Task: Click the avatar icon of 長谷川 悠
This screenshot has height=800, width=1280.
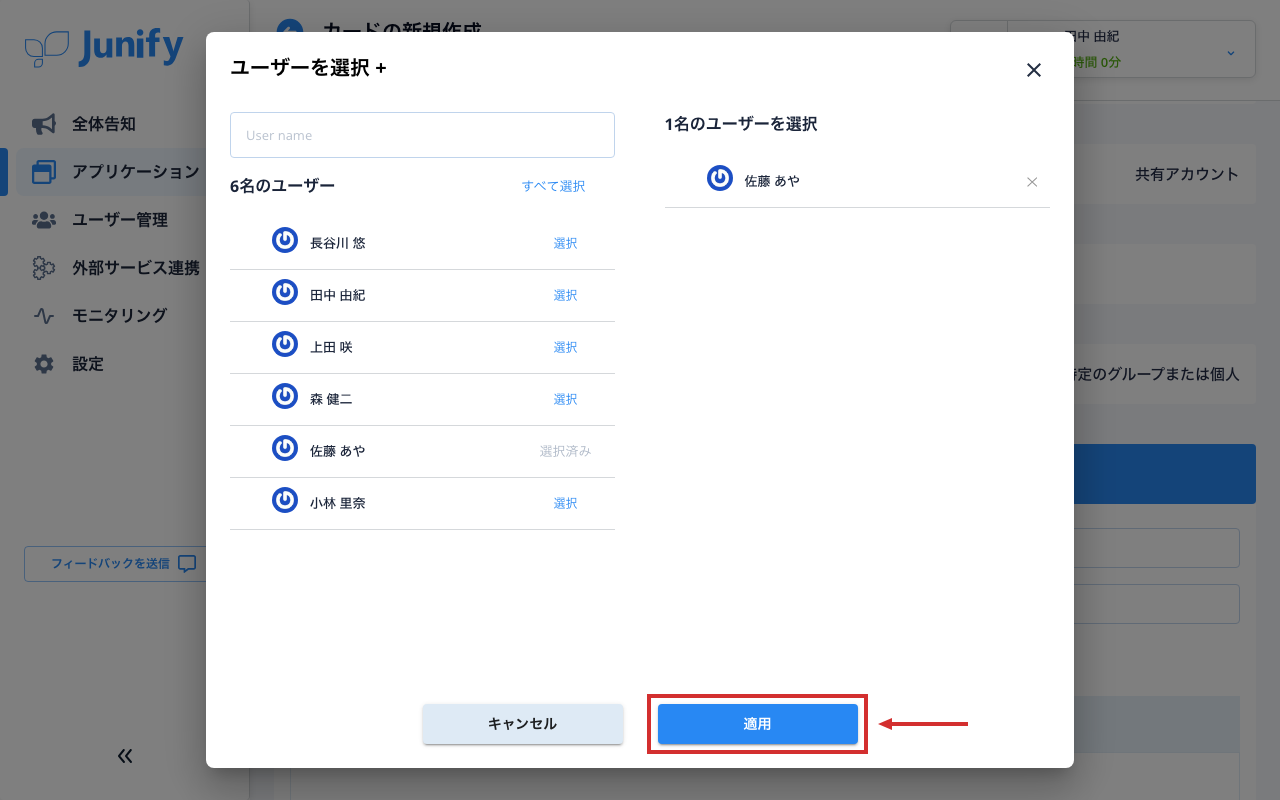Action: [285, 240]
